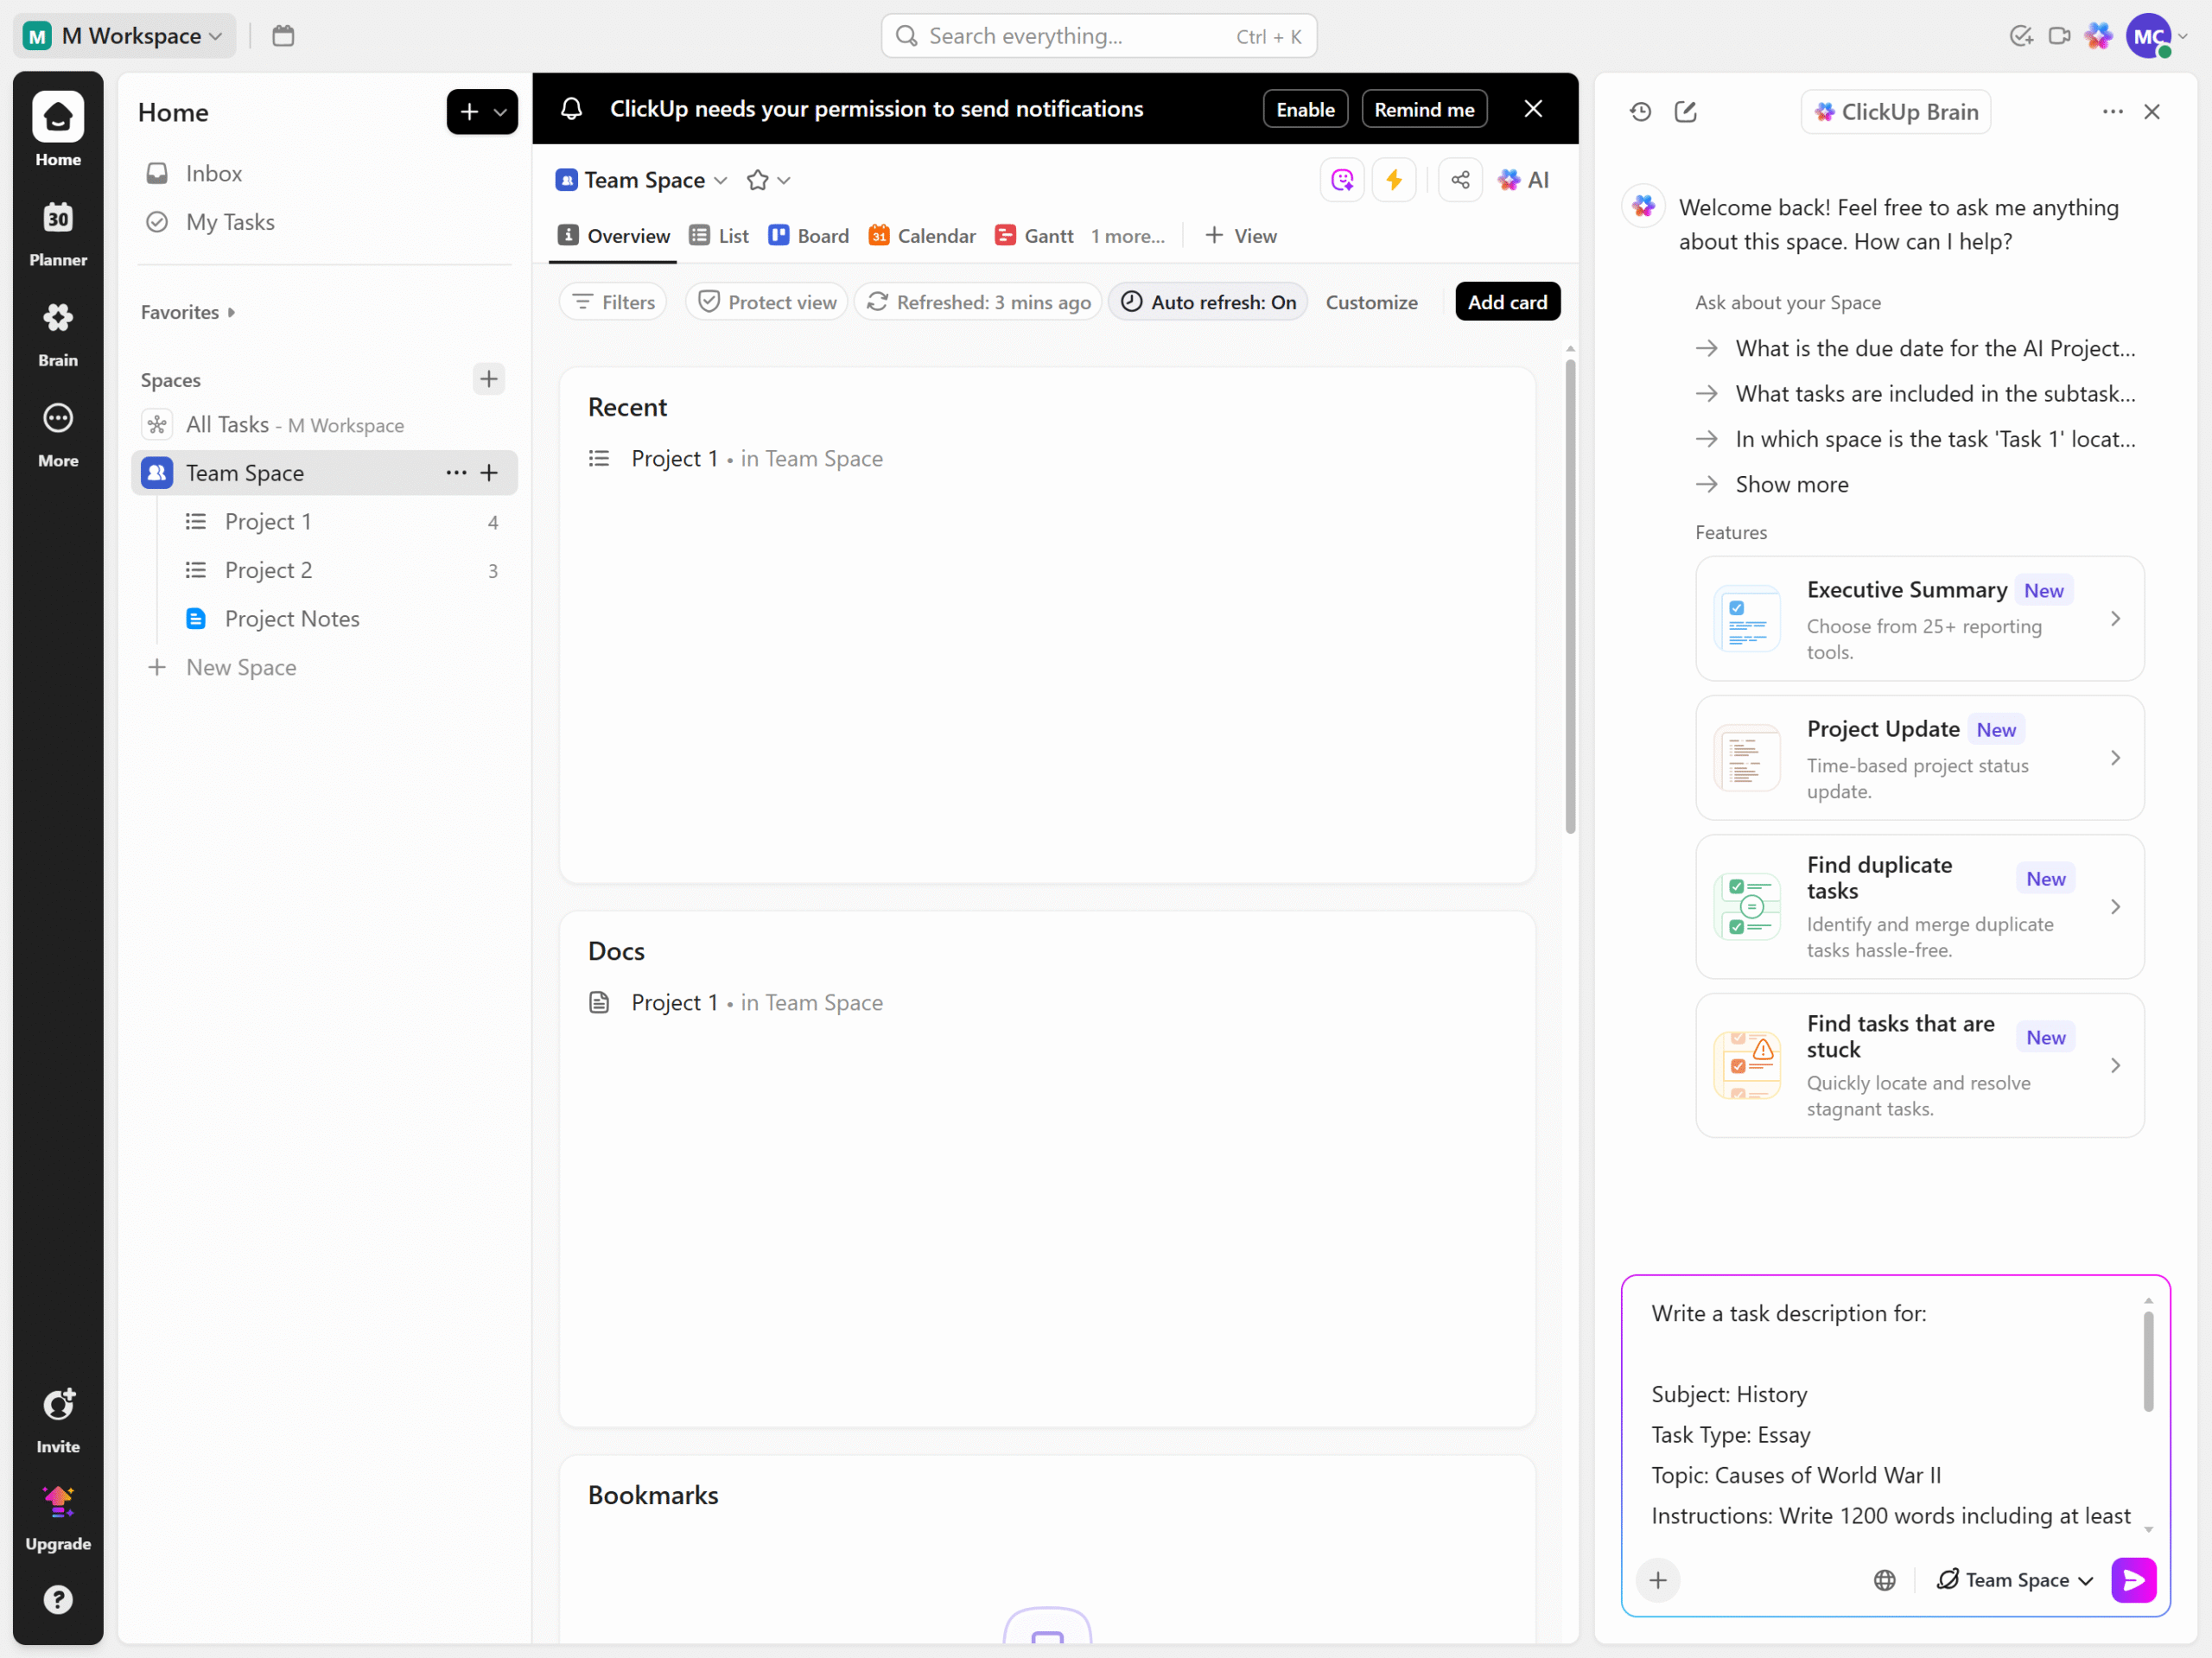Image resolution: width=2212 pixels, height=1658 pixels.
Task: Switch to the Board tab
Action: pos(808,236)
